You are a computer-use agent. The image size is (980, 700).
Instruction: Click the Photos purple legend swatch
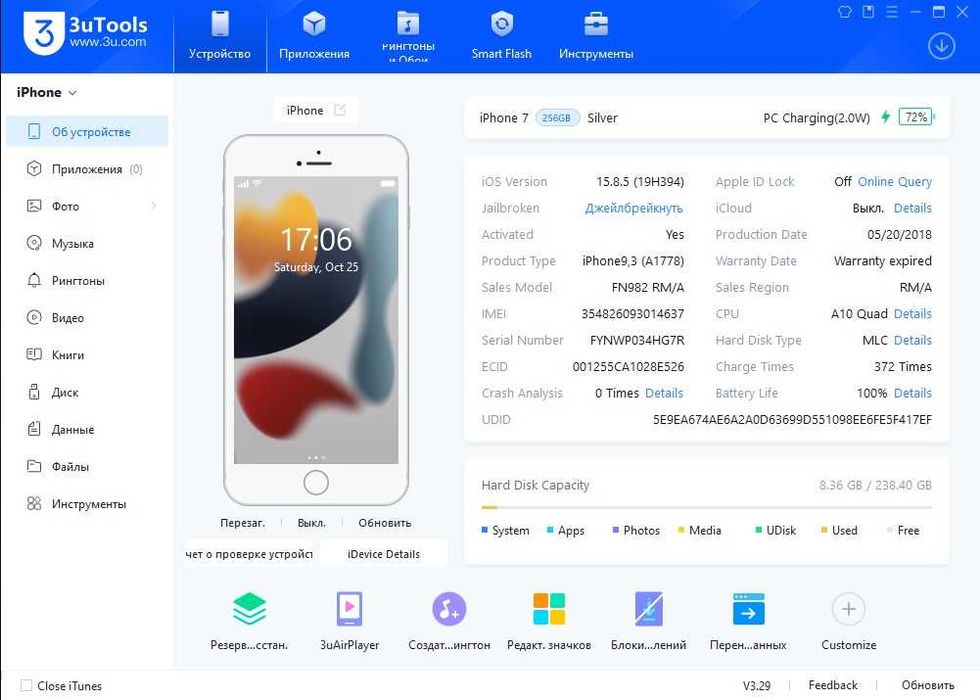[616, 530]
